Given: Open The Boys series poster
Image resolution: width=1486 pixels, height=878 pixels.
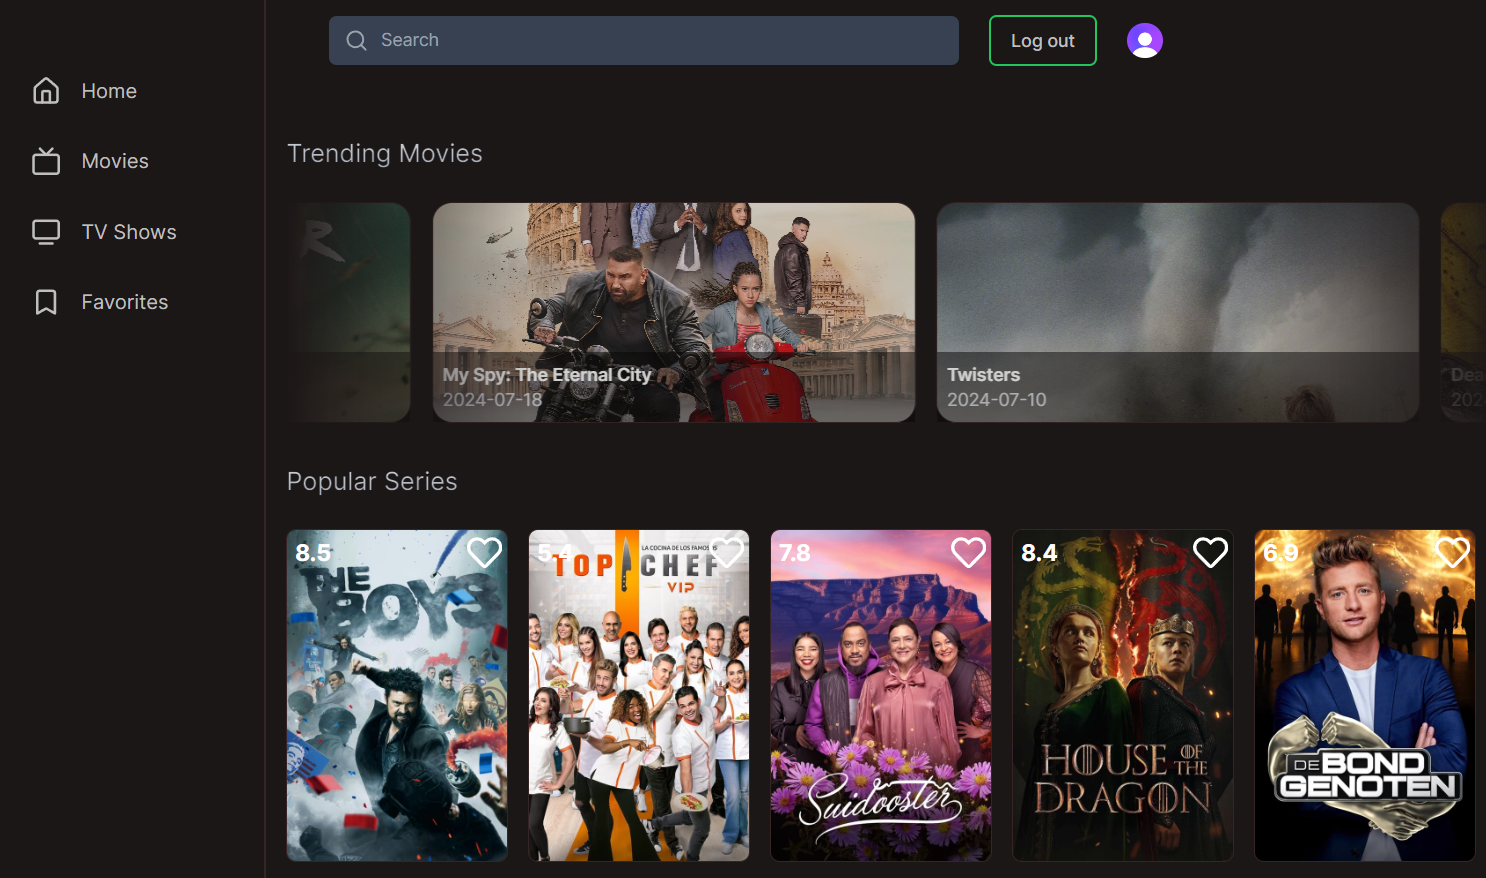Looking at the screenshot, I should click(x=397, y=695).
